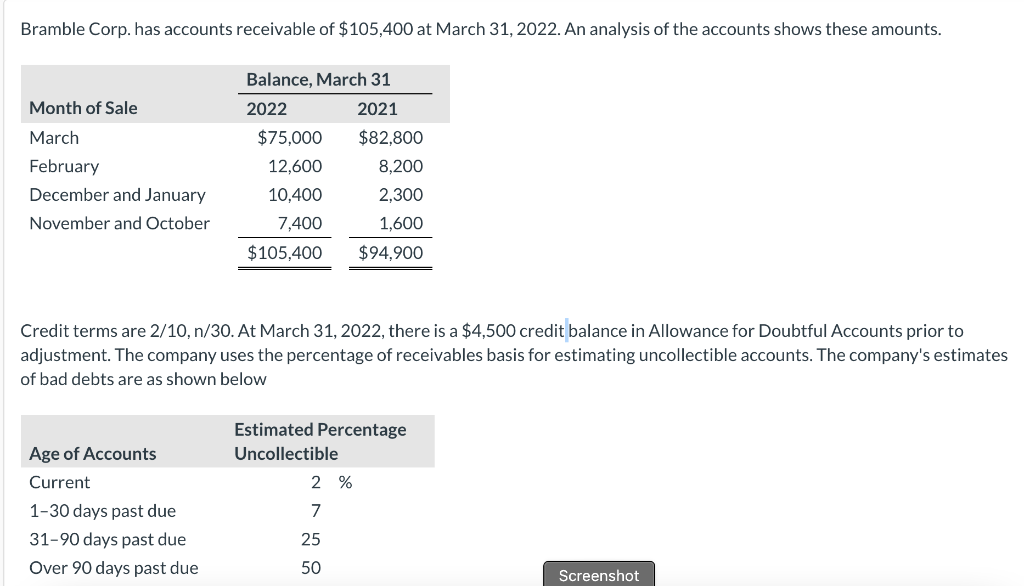Click the 1–30 days past due row
Viewport: 1024px width, 586px height.
pos(103,511)
